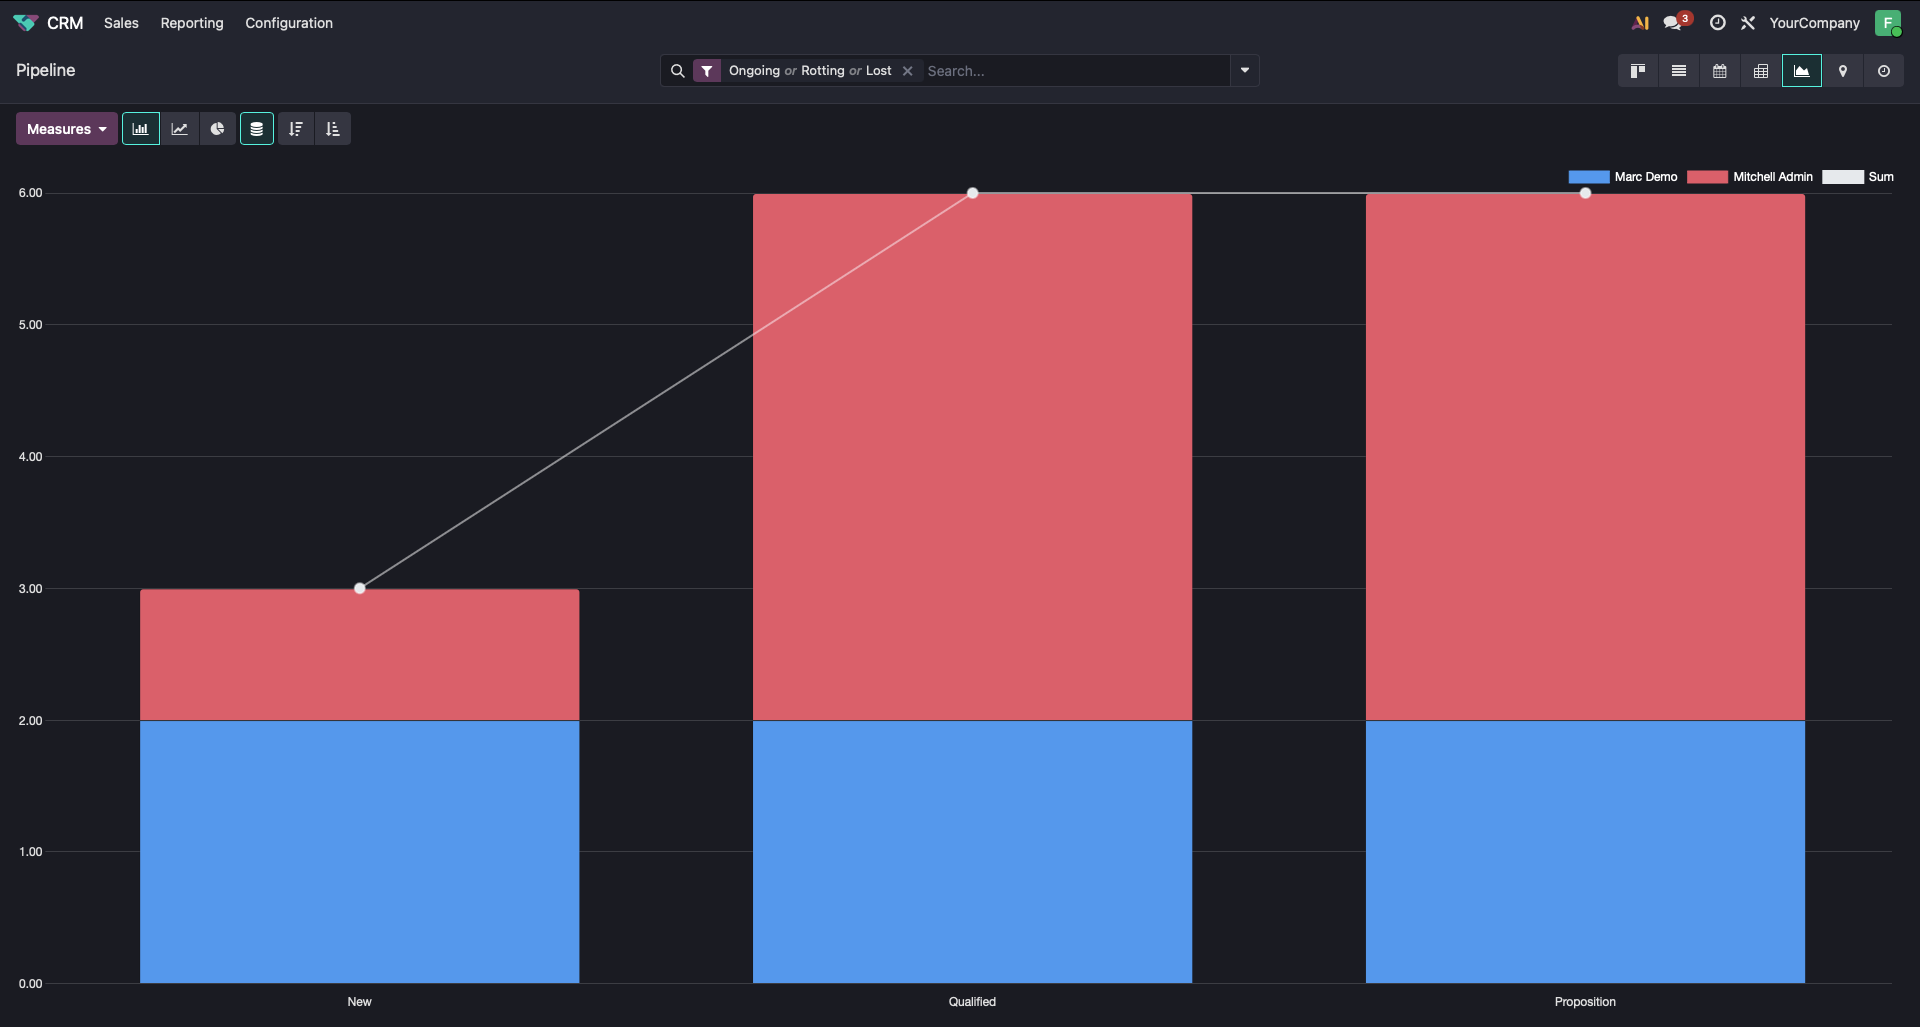Select the Line chart mode
Image resolution: width=1920 pixels, height=1027 pixels.
pyautogui.click(x=179, y=129)
